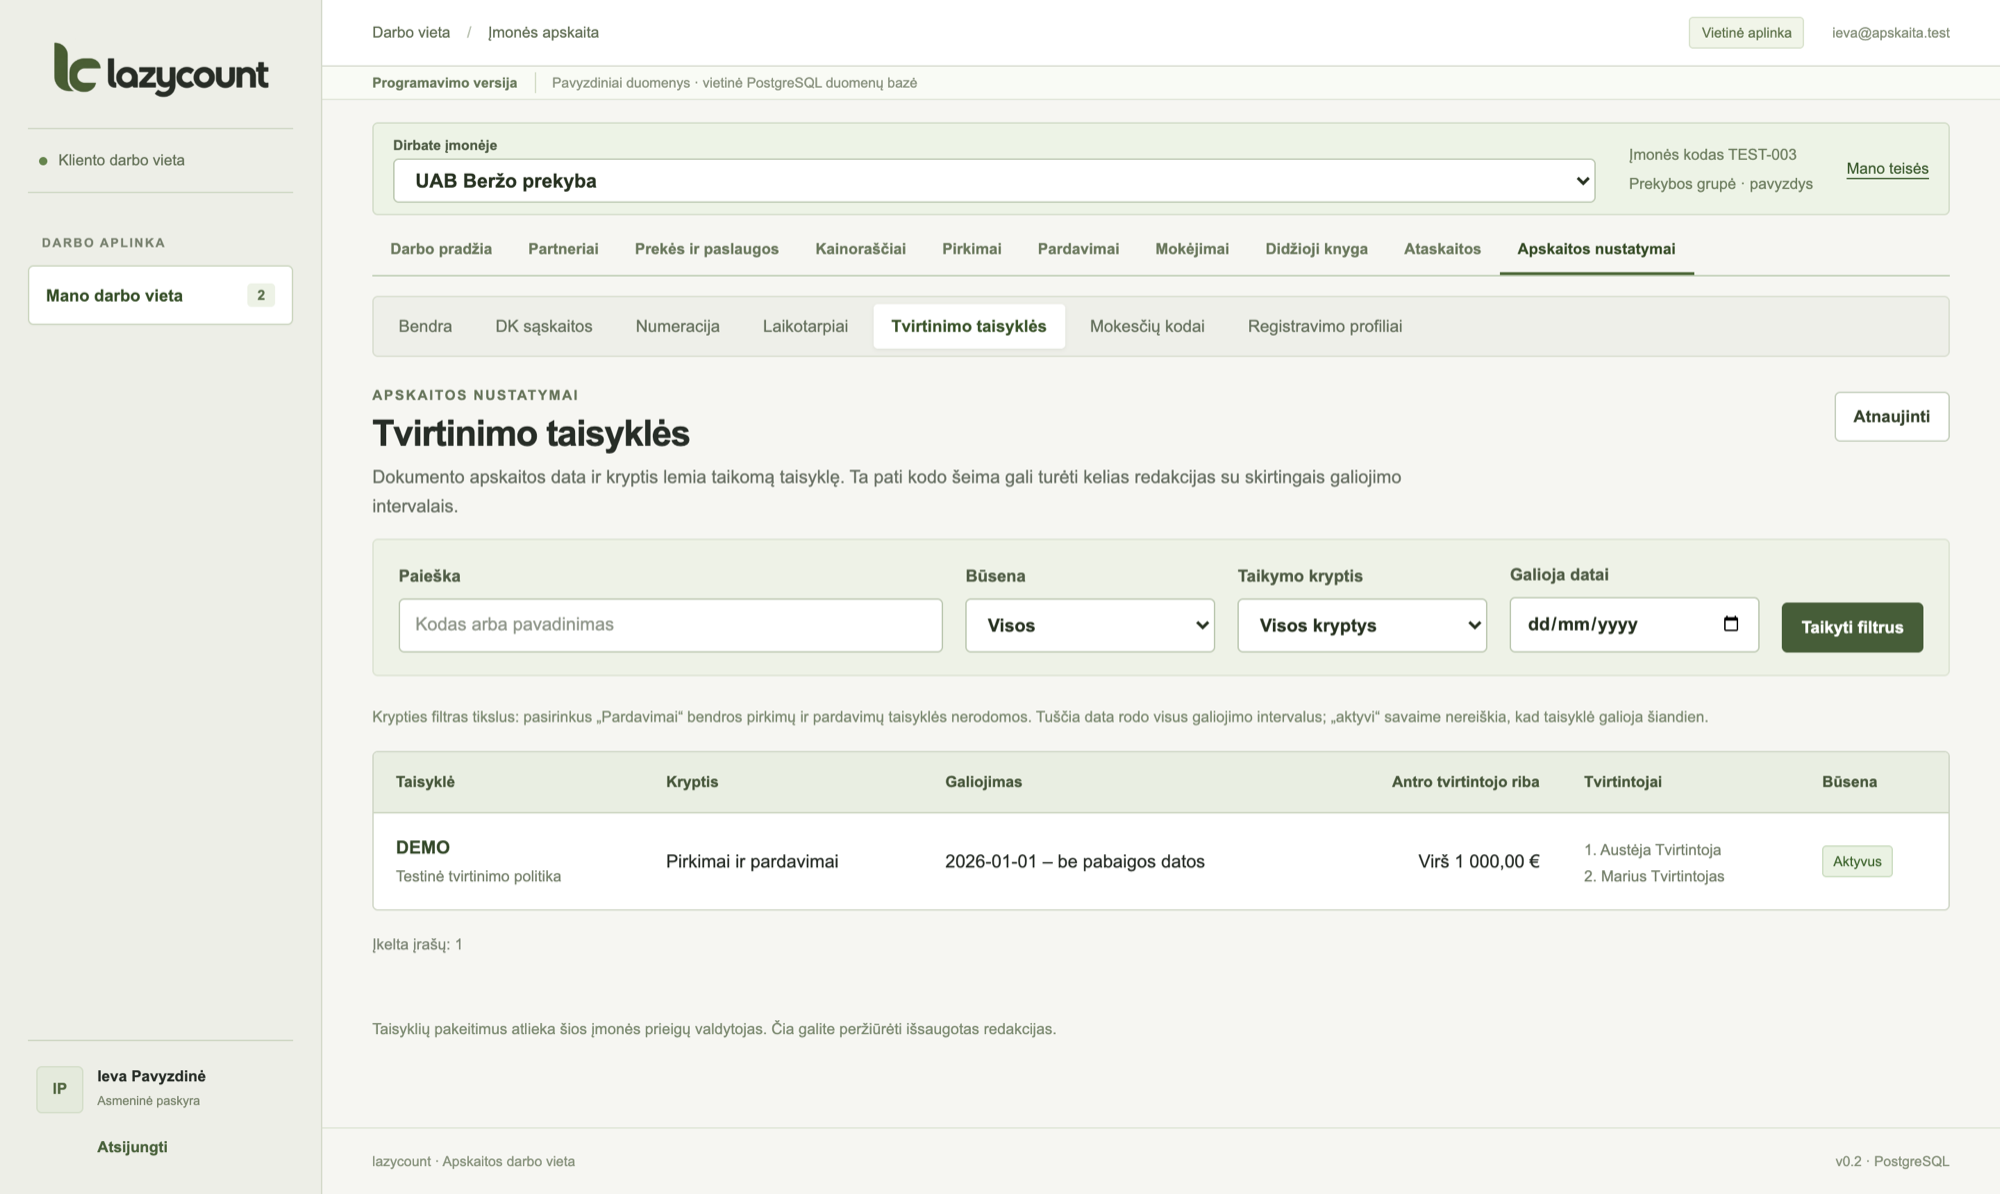2000x1194 pixels.
Task: Open the DEMO rule row
Action: pyautogui.click(x=1160, y=861)
